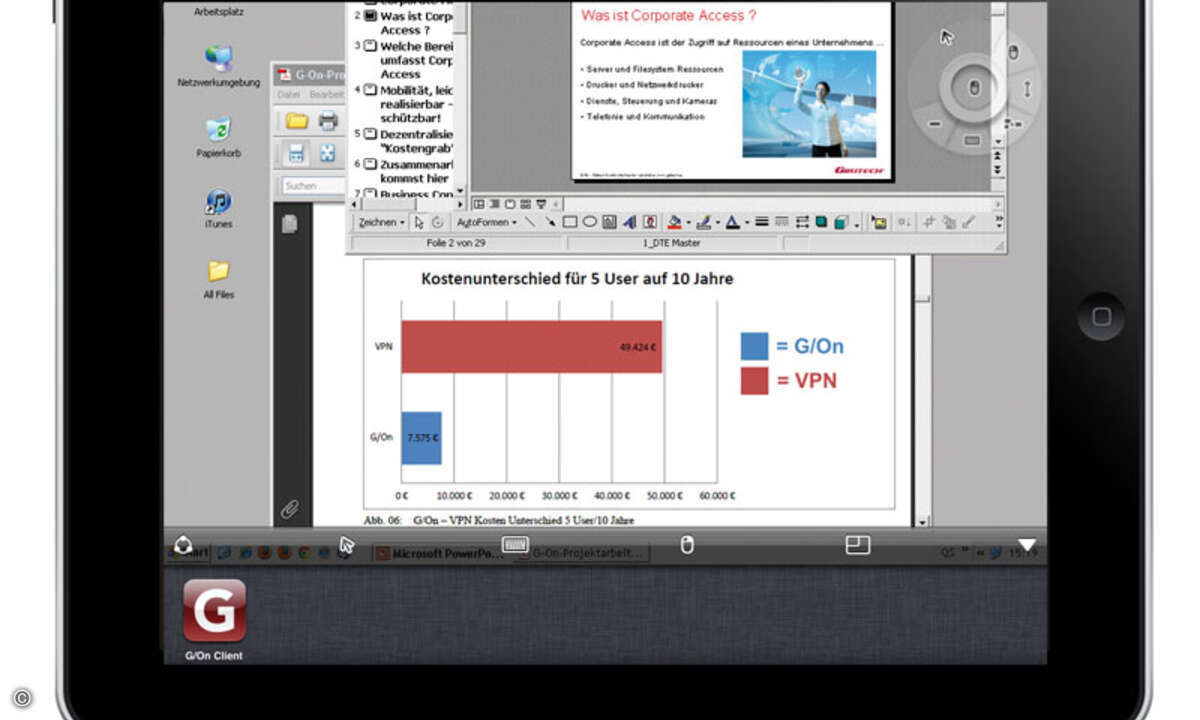Select the arrow pointer tool in the Zeichnen toolbar
This screenshot has height=720, width=1200.
pos(419,222)
